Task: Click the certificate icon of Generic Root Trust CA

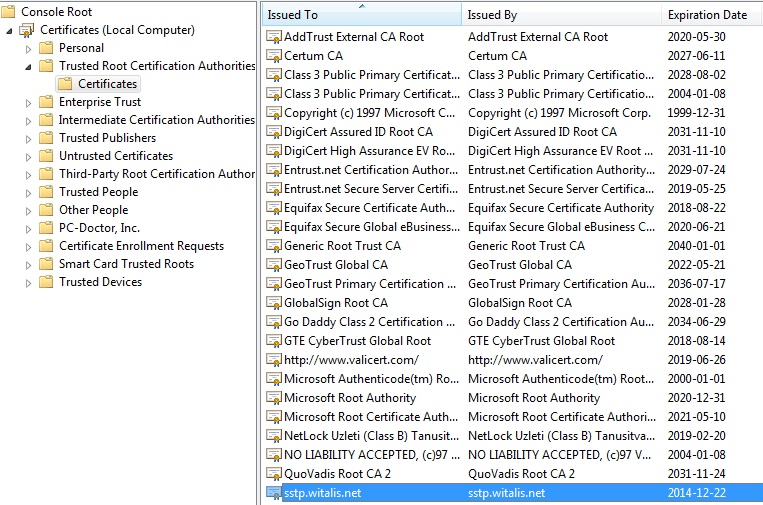Action: (274, 246)
